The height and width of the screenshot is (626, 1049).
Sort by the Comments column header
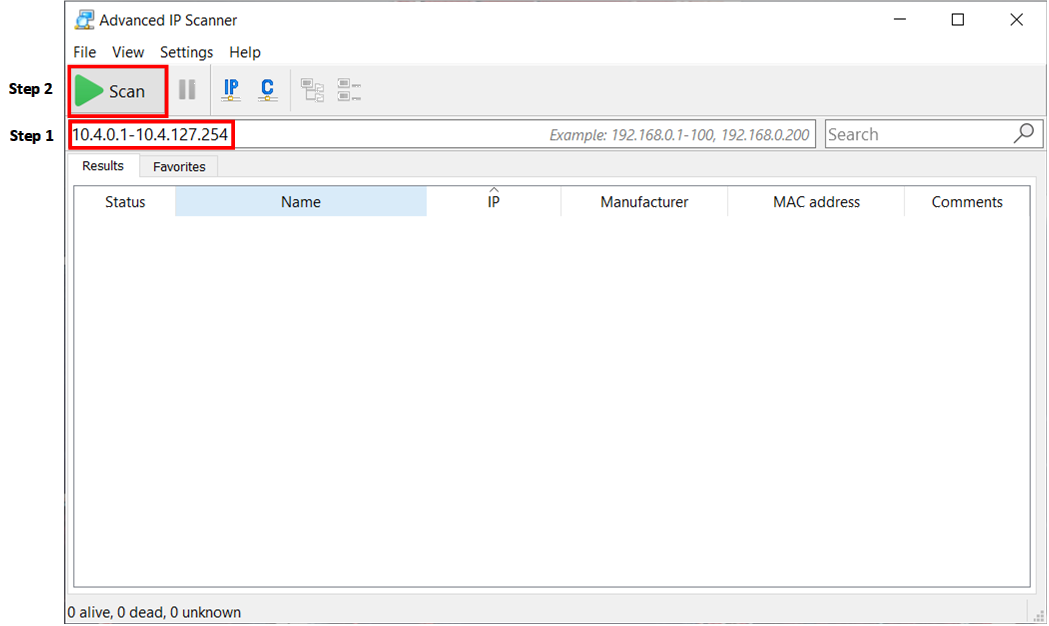[967, 202]
